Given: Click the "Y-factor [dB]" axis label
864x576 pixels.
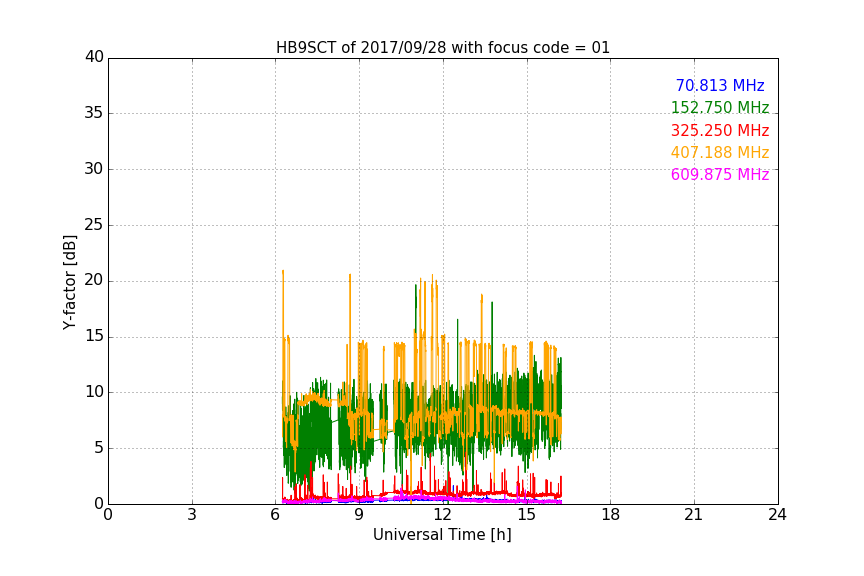Looking at the screenshot, I should coord(69,282).
